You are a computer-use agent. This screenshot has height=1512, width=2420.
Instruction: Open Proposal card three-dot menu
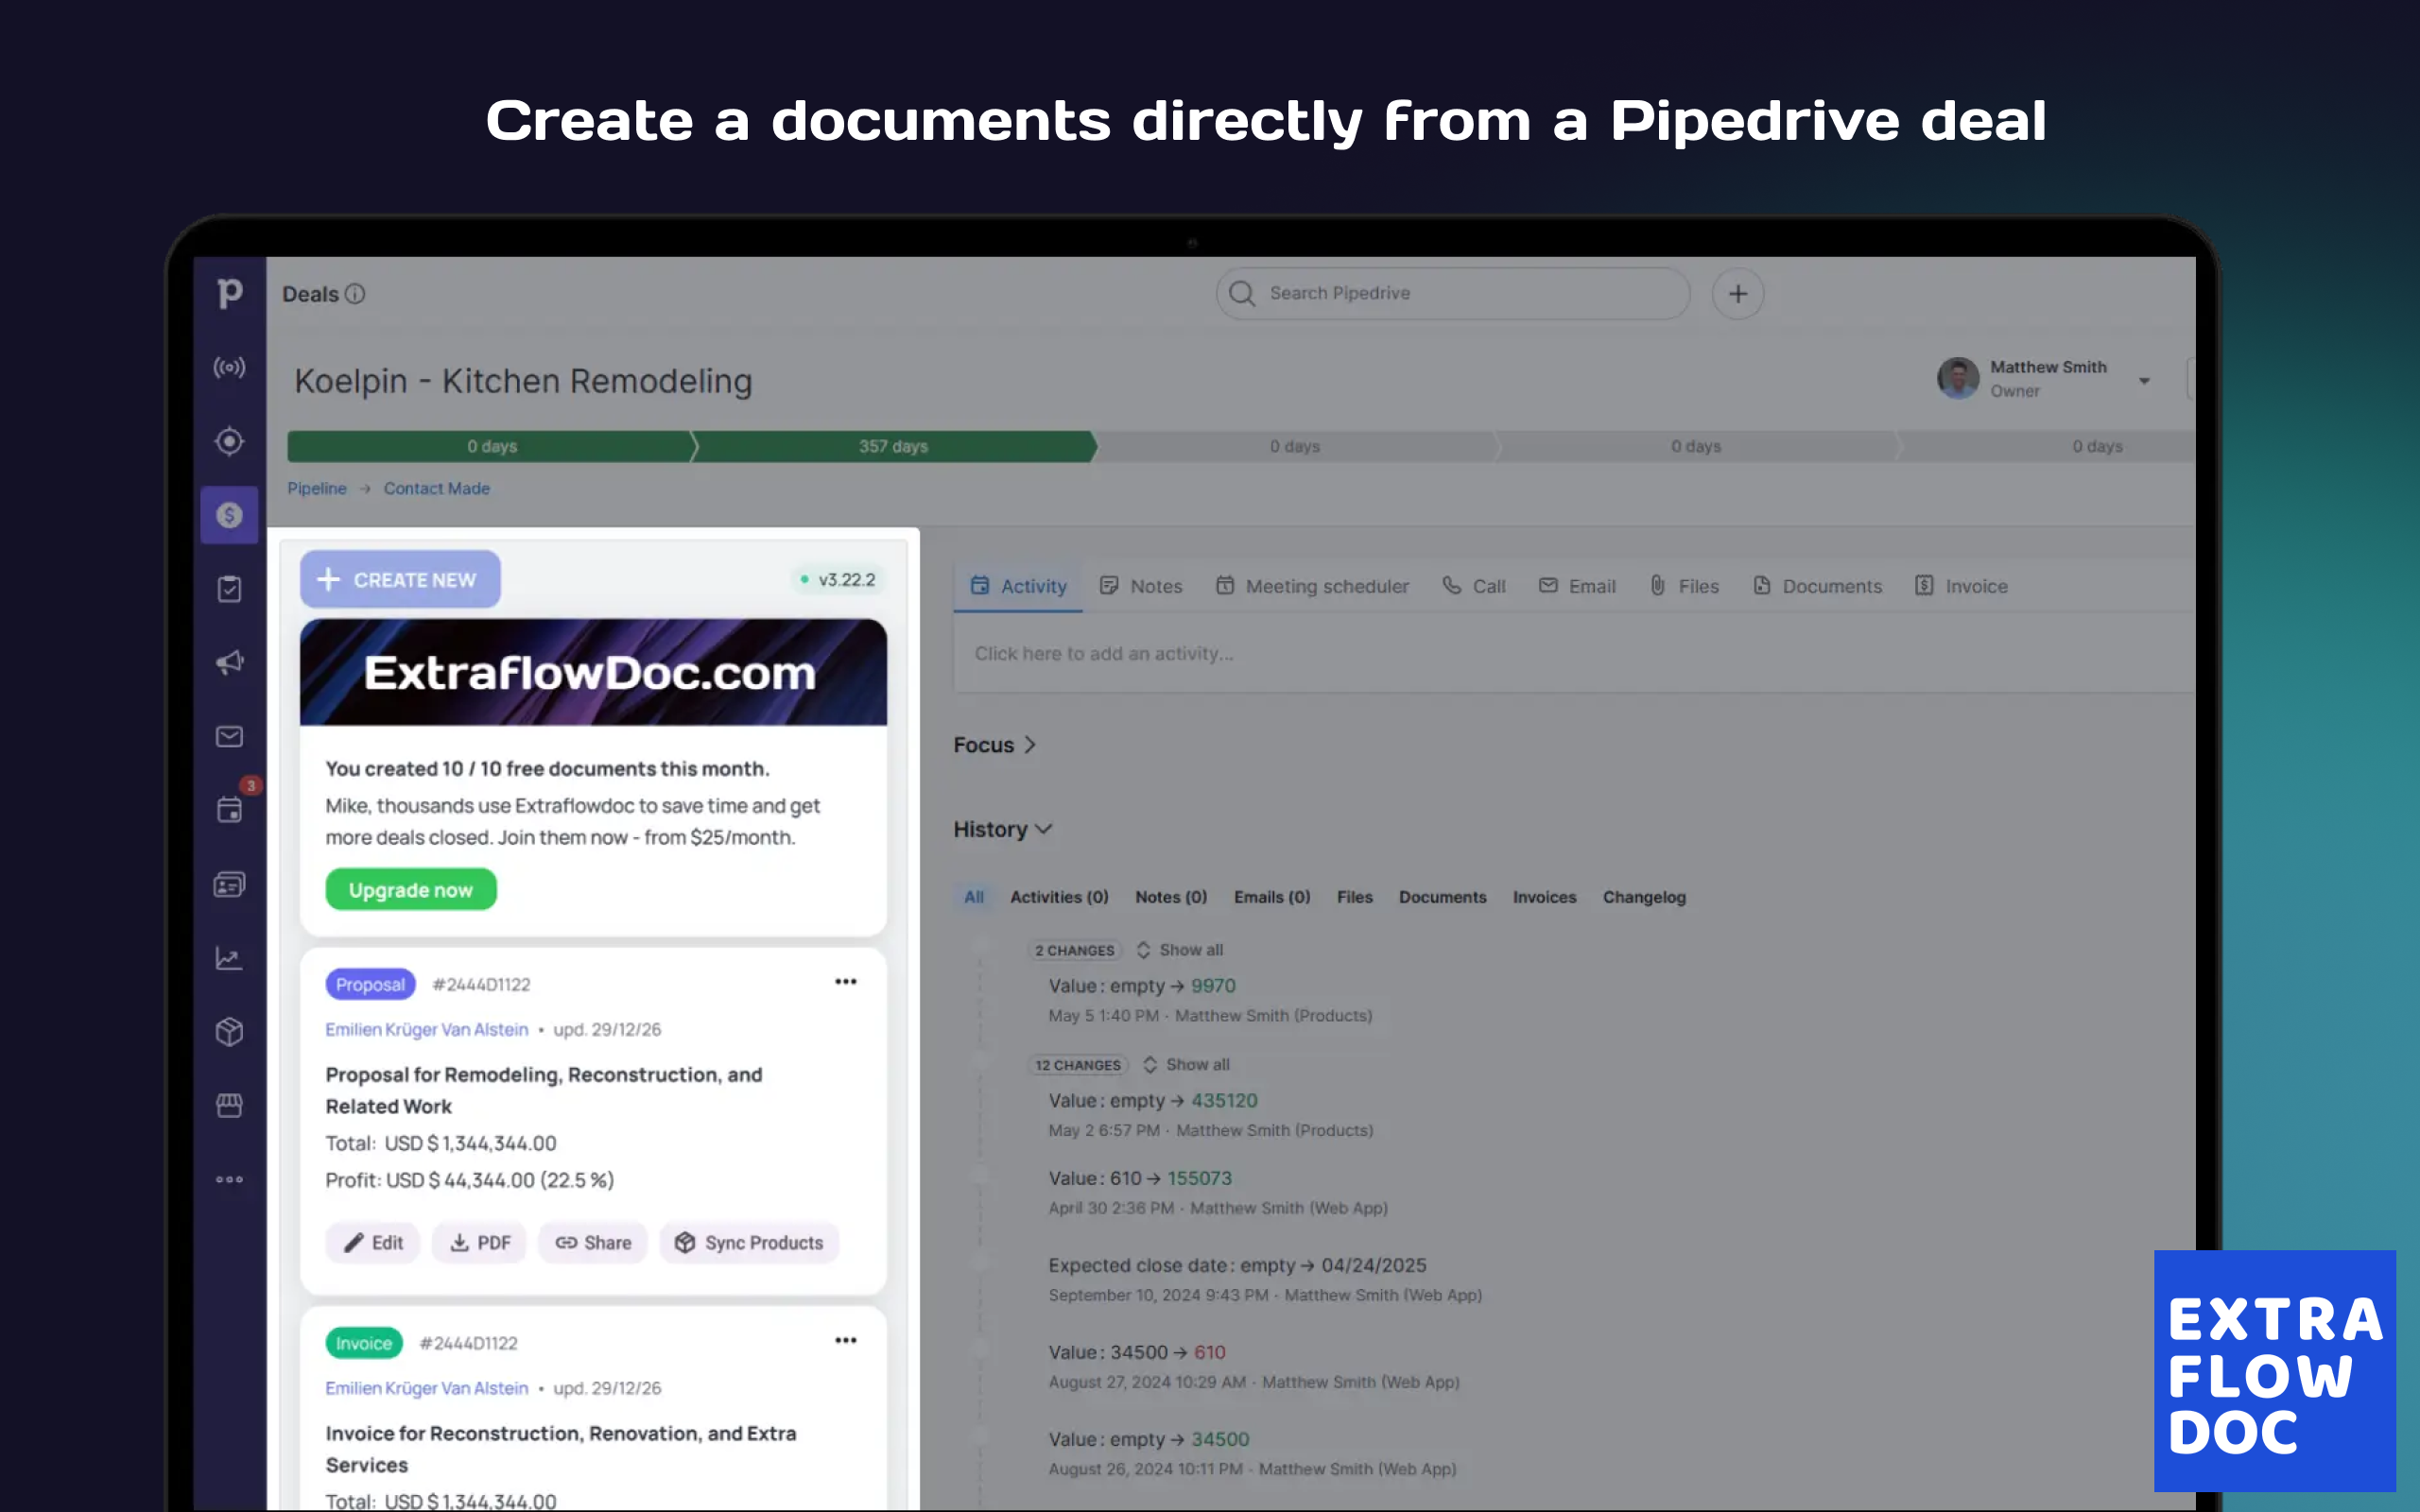point(846,982)
